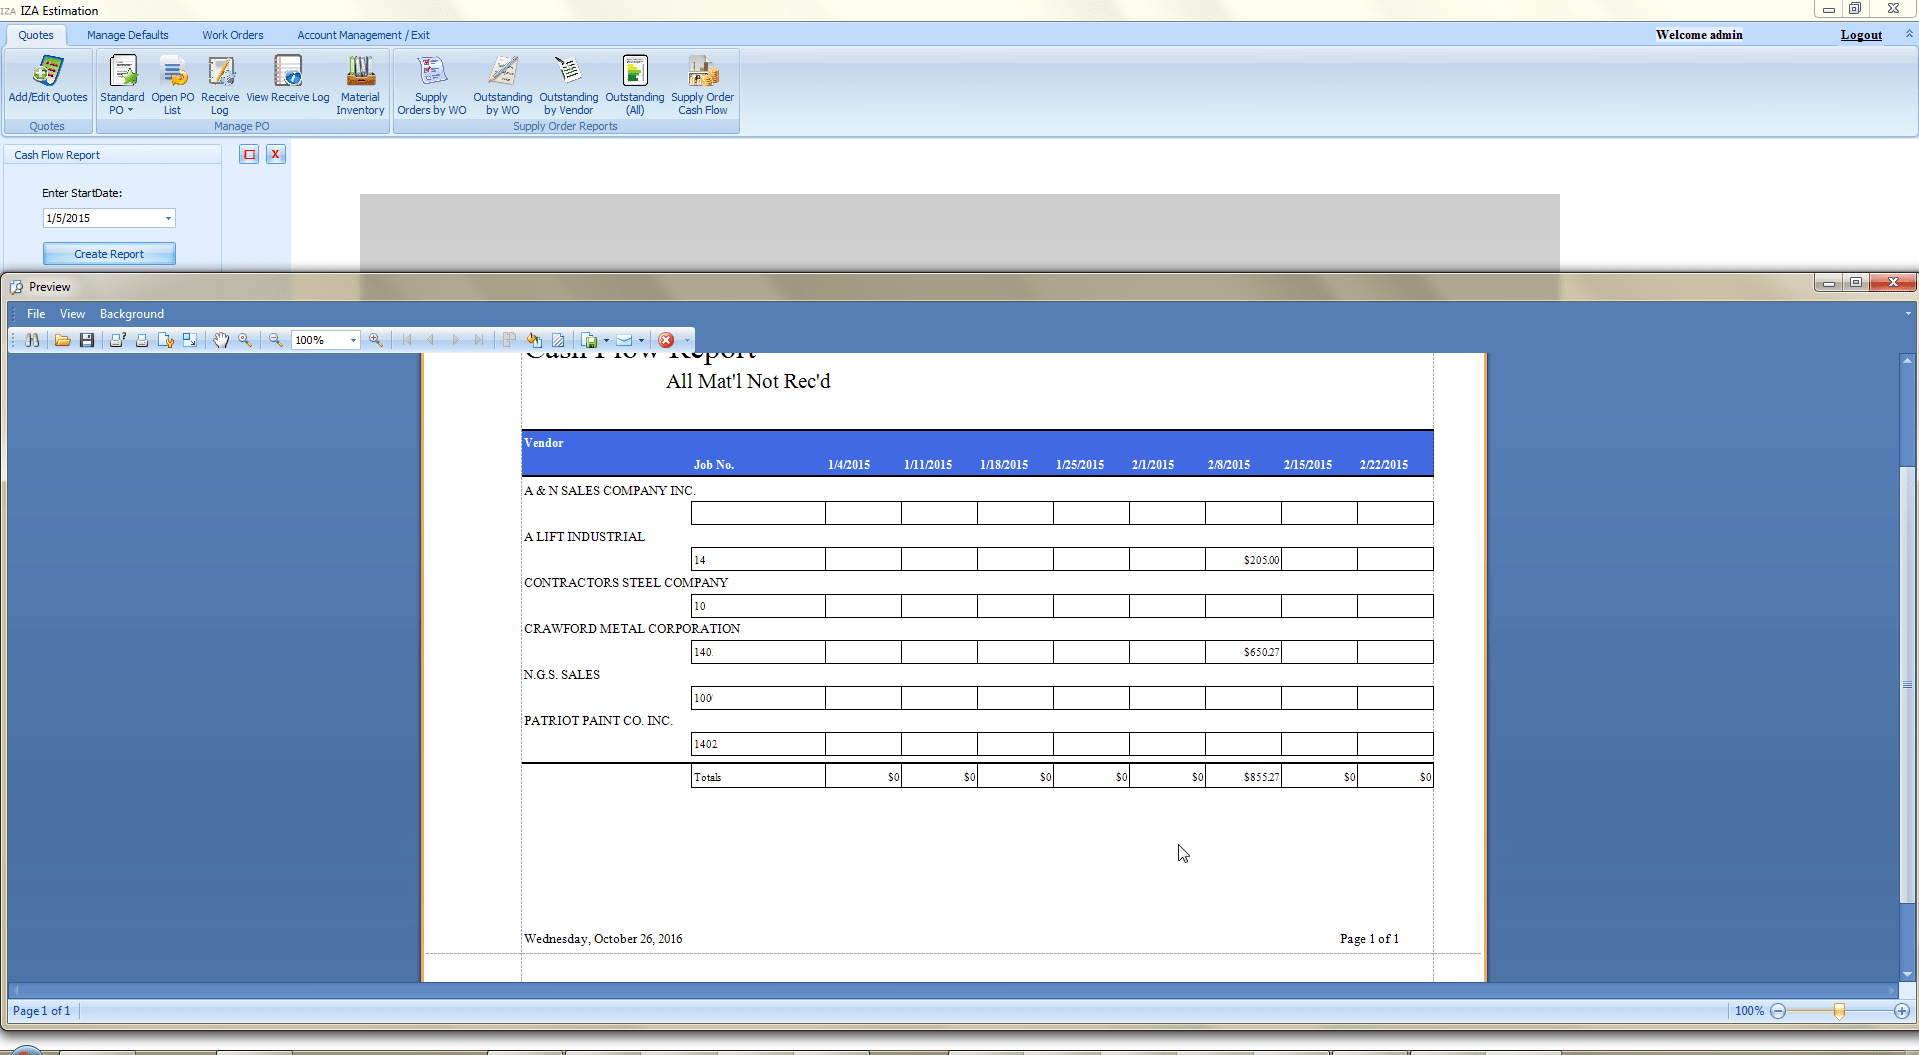Switch to the Work Orders tab

click(233, 35)
